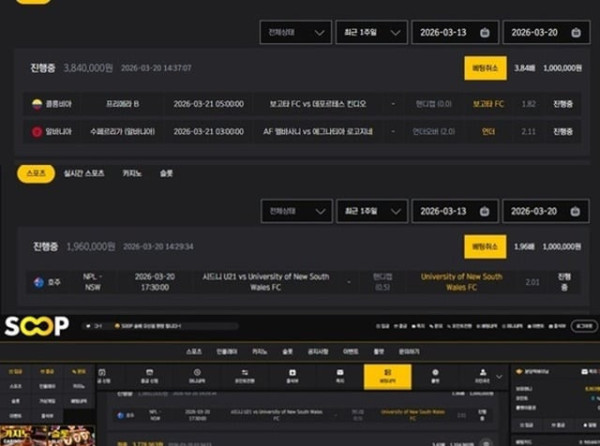Click the 보고타 FC vs 데포르테스 킨디오 match text

pyautogui.click(x=318, y=104)
